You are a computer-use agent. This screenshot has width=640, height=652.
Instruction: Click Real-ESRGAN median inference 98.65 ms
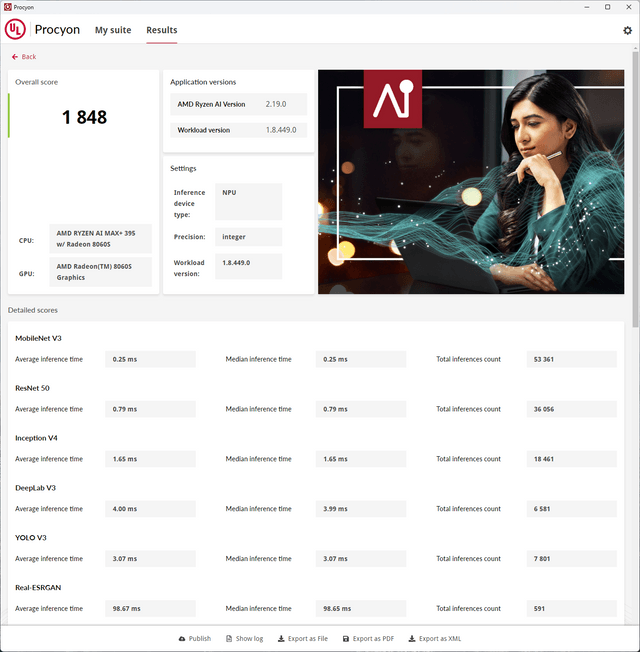(x=361, y=609)
